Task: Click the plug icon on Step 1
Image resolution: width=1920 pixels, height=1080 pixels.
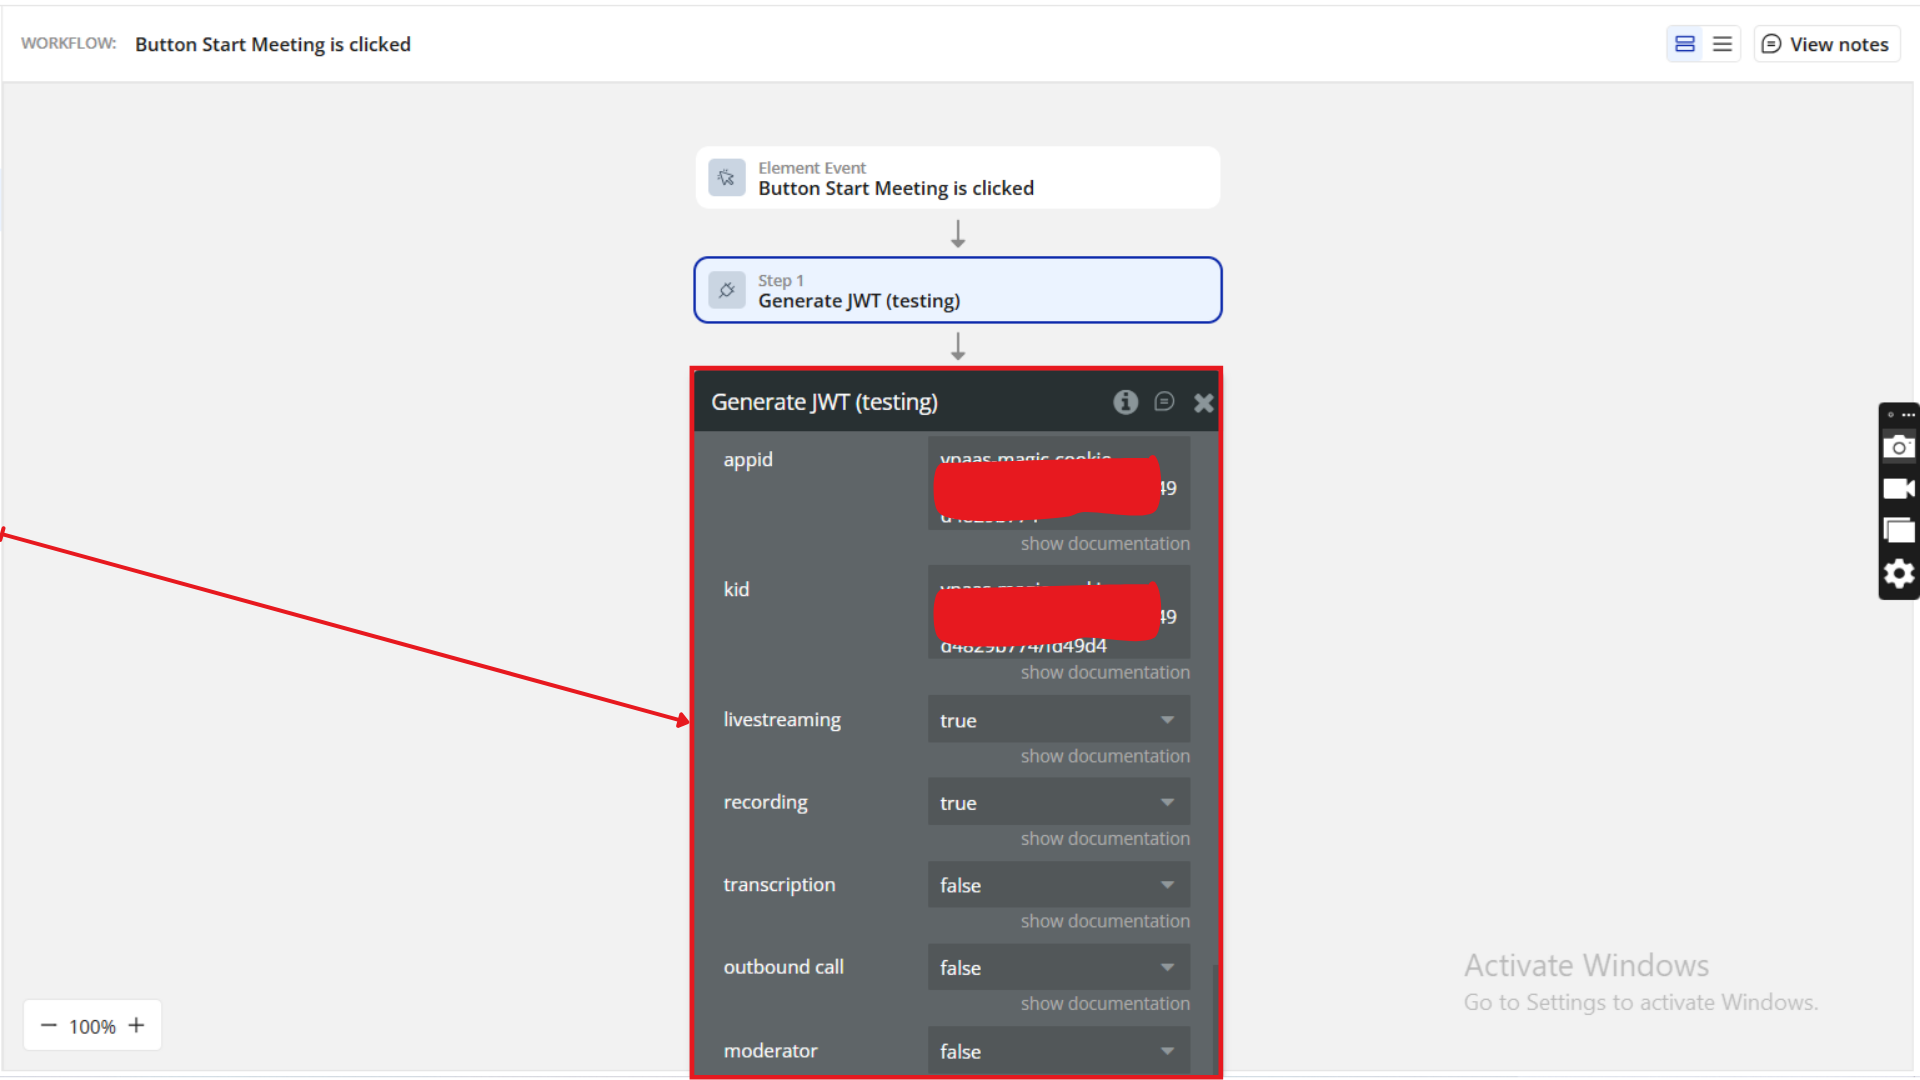Action: click(x=727, y=291)
